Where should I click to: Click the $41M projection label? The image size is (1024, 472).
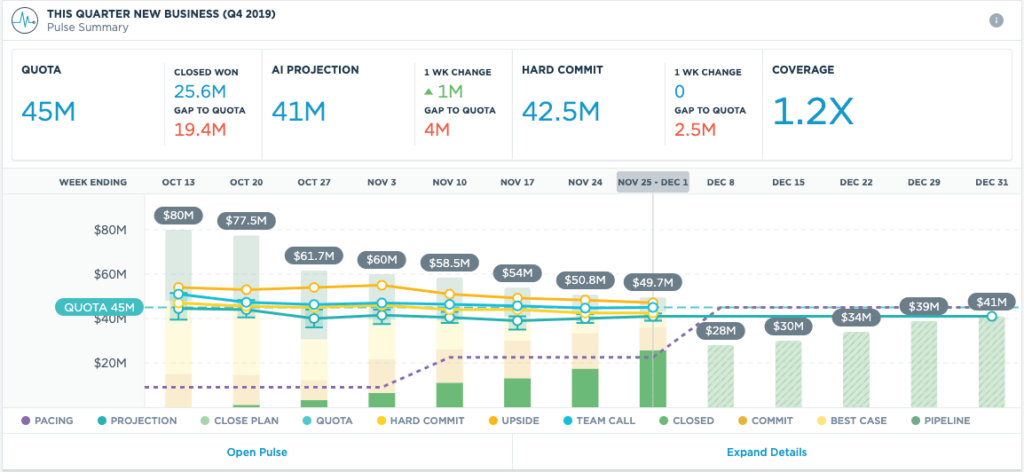point(992,302)
